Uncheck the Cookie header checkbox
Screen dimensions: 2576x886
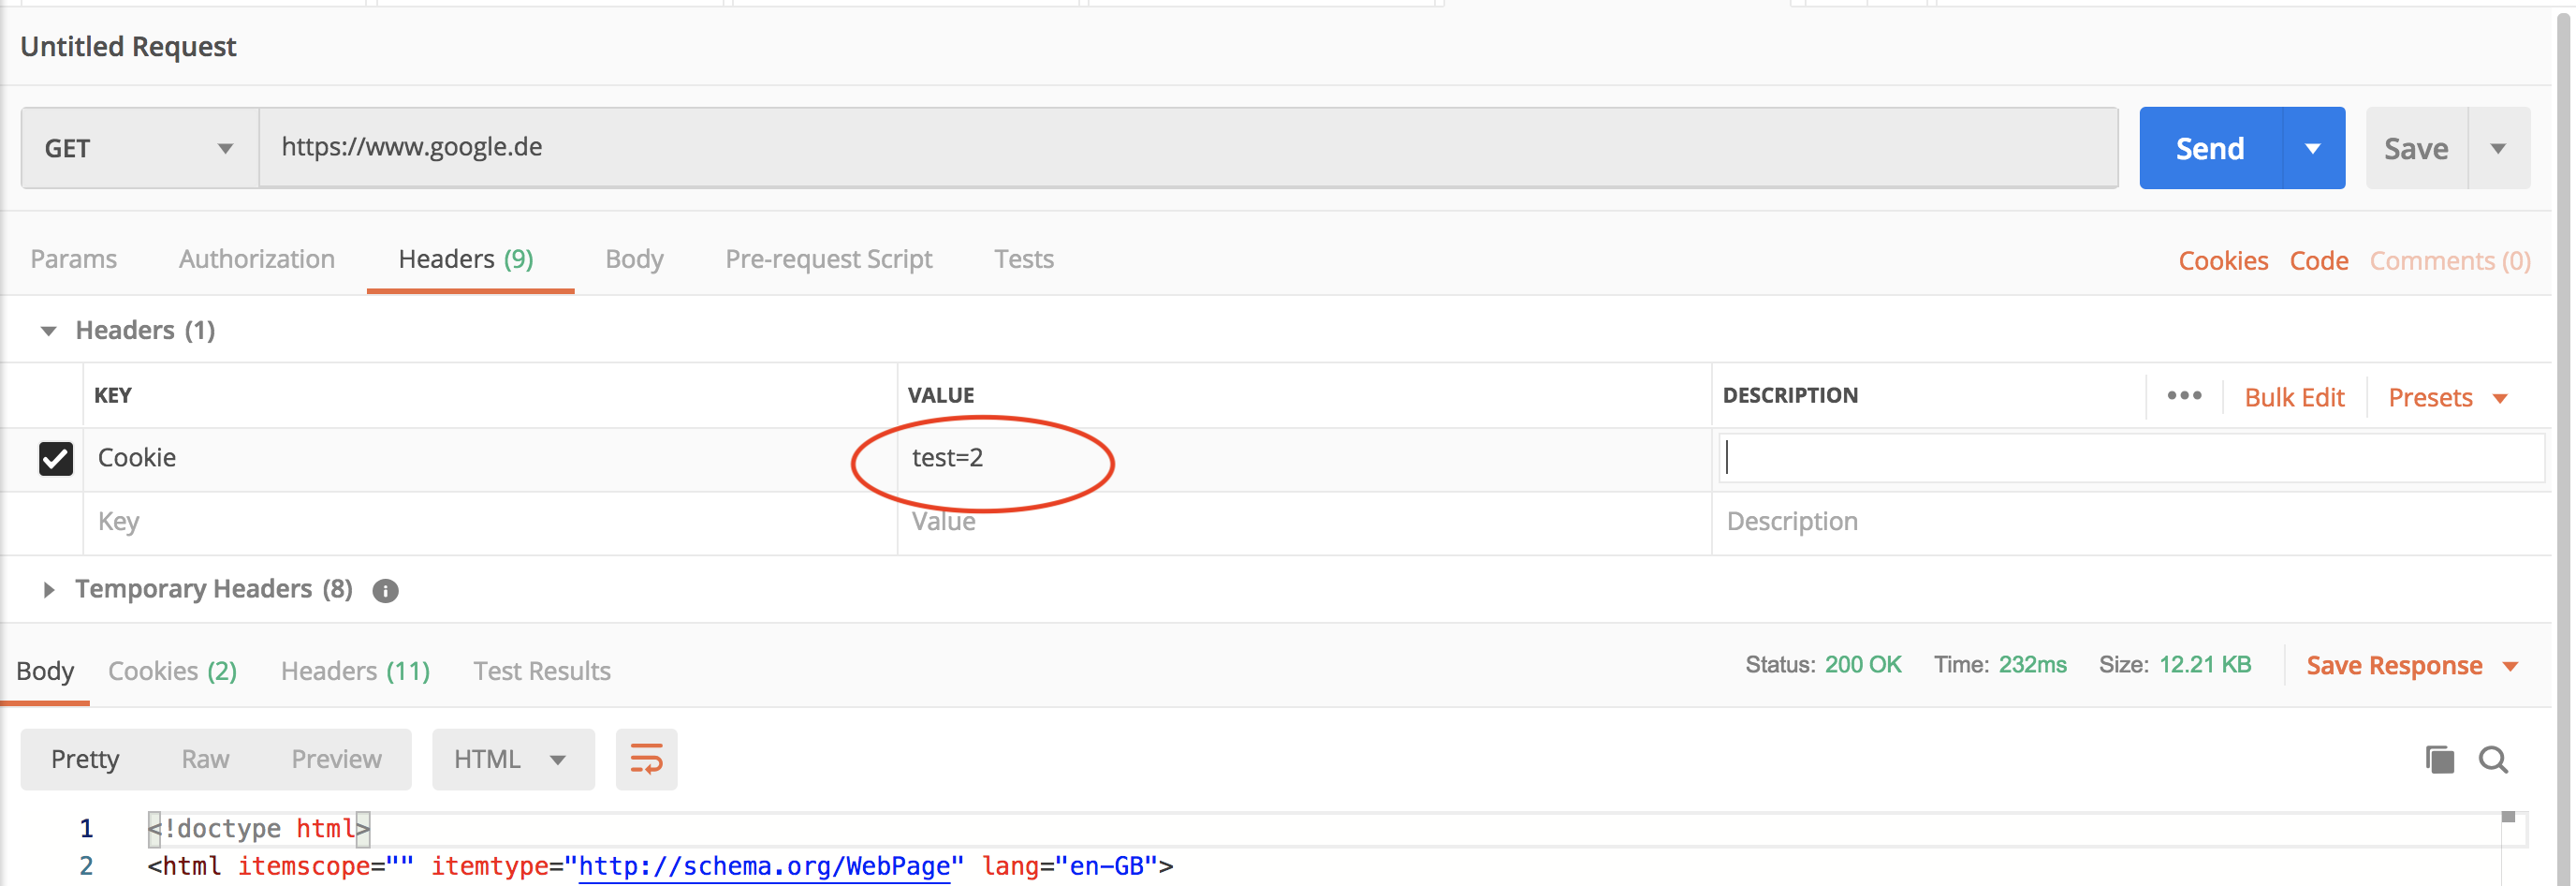coord(56,458)
